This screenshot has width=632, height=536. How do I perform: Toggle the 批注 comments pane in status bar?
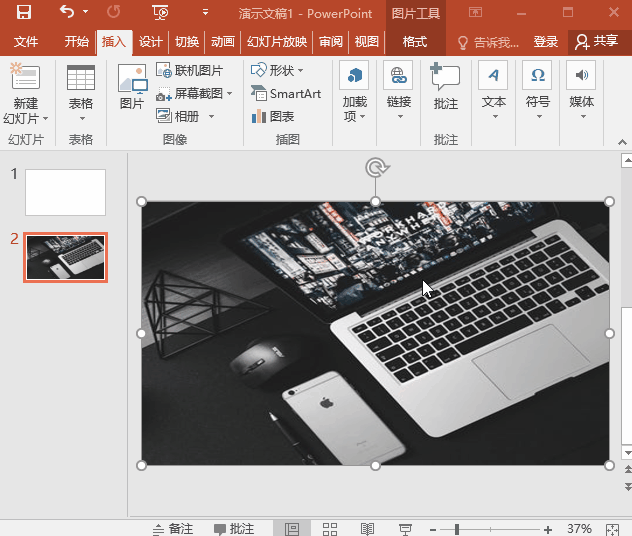pos(233,528)
